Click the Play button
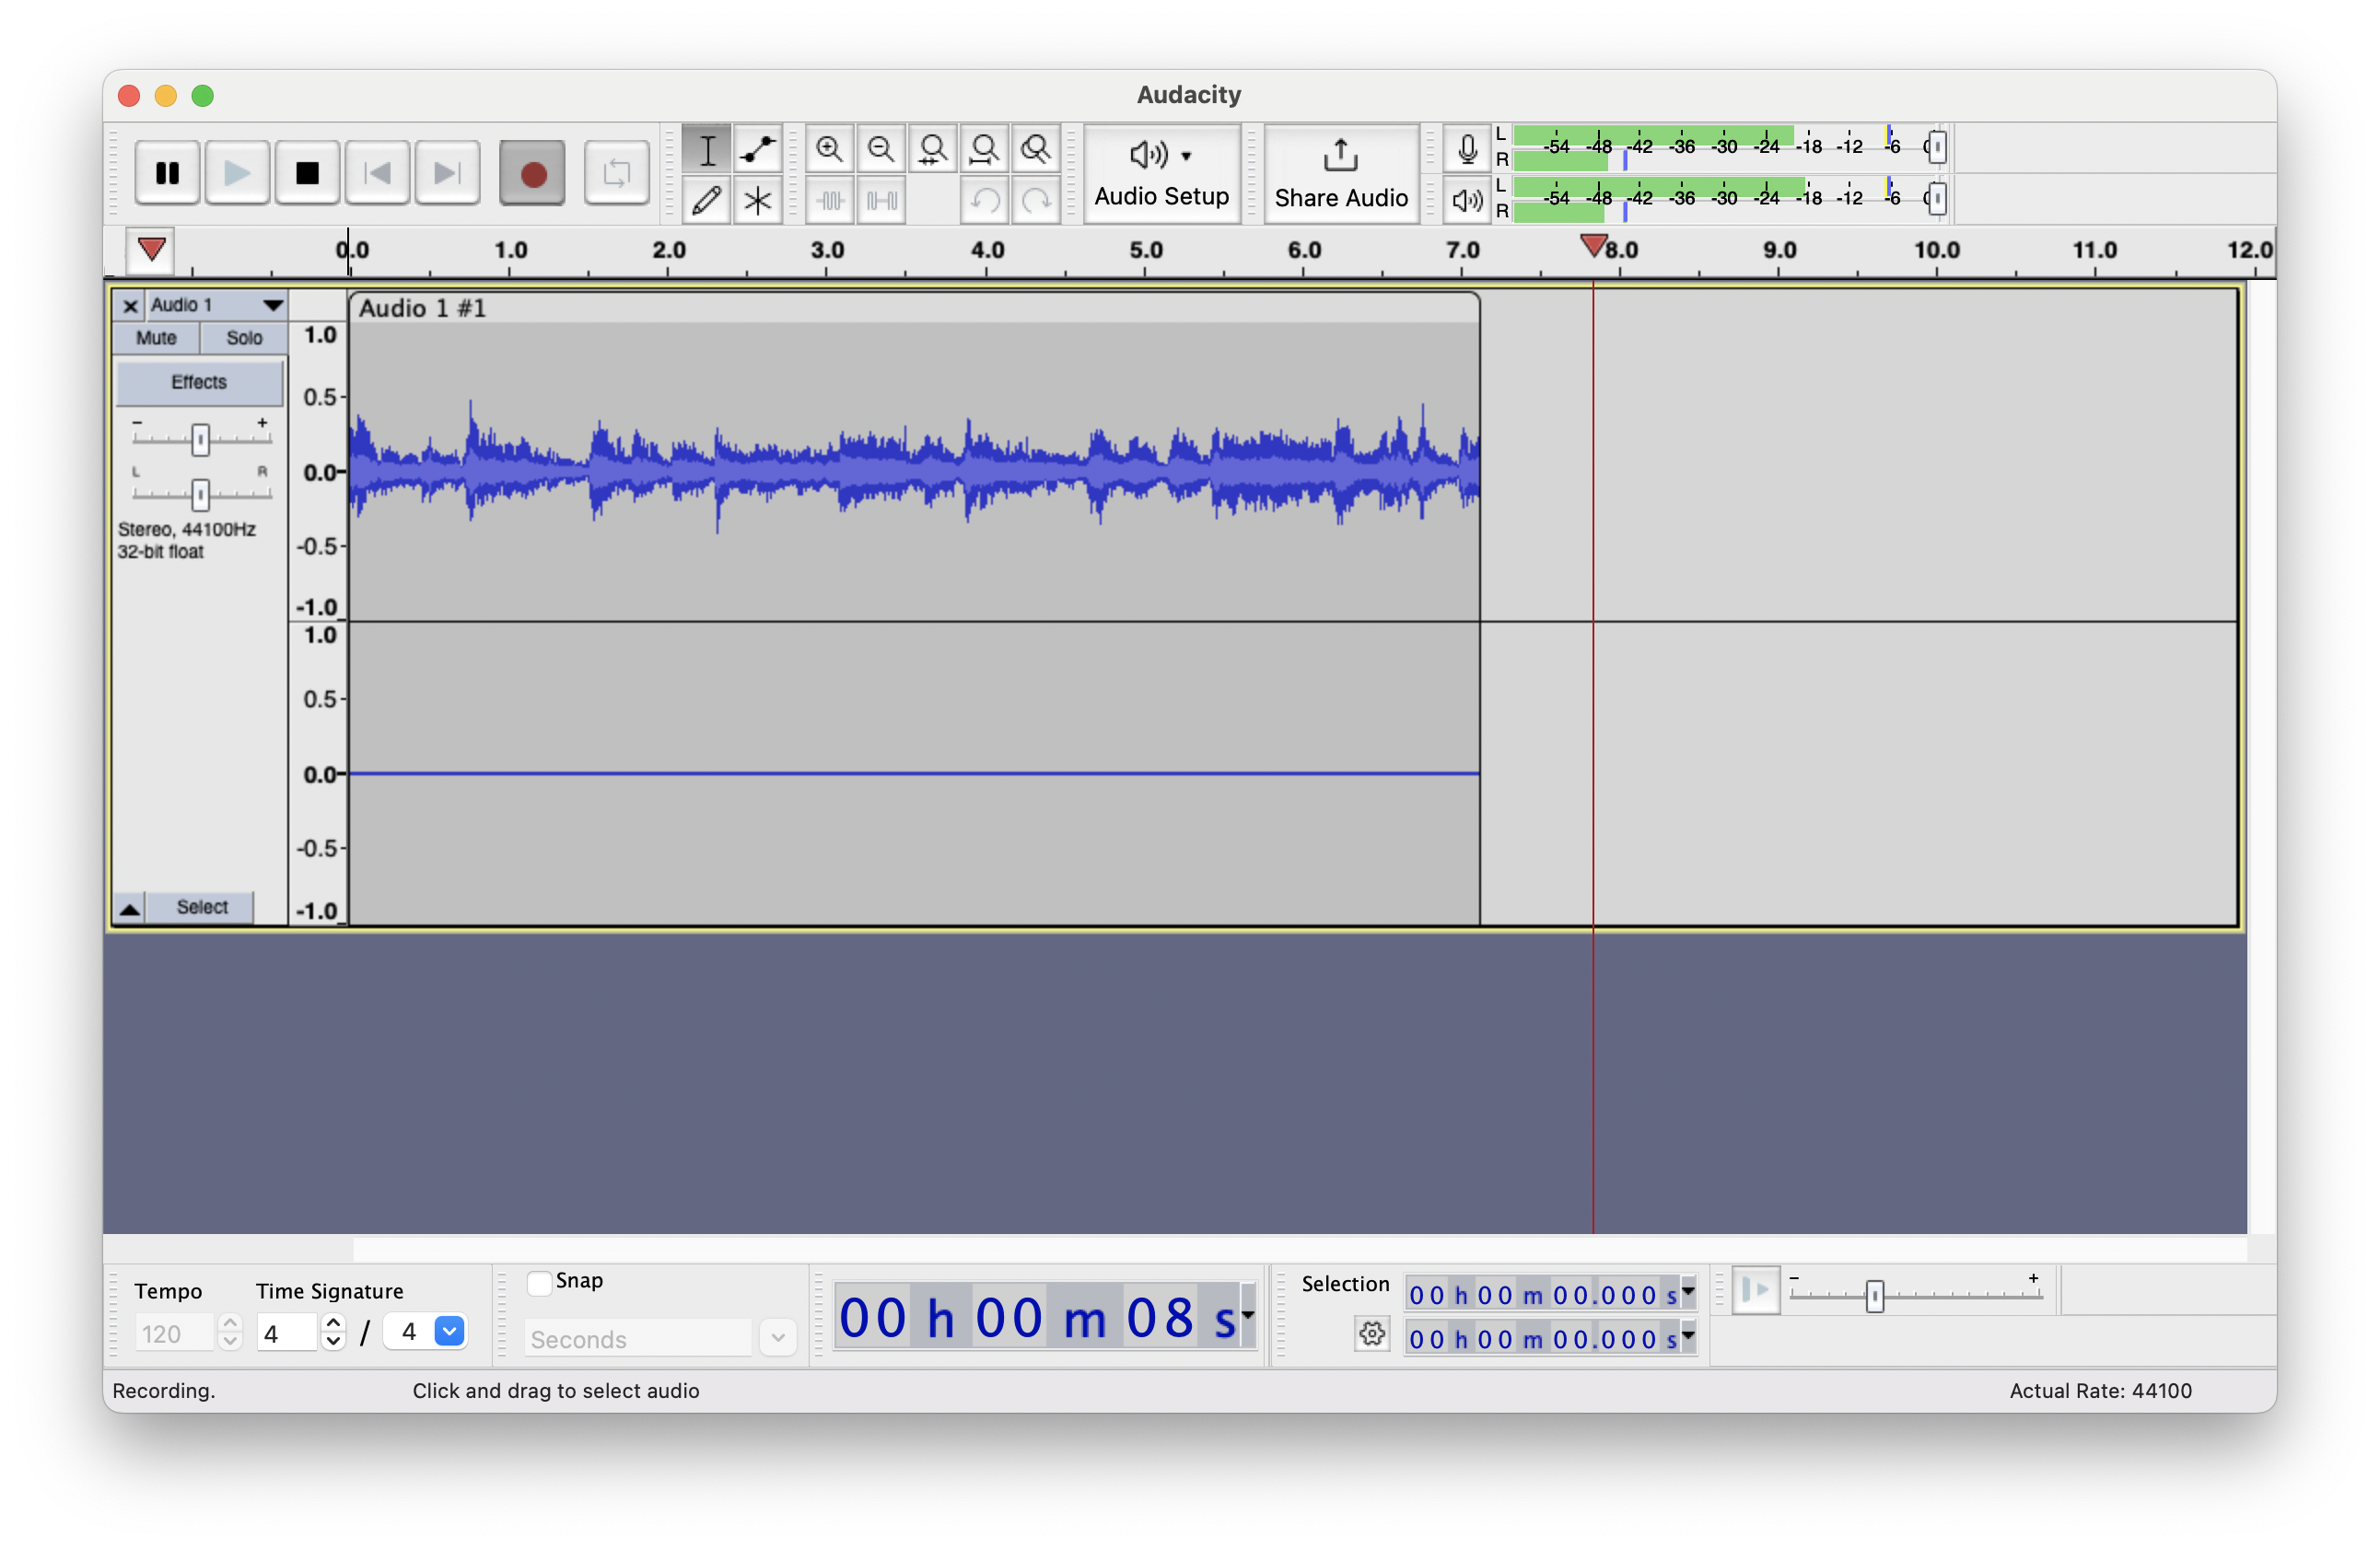The height and width of the screenshot is (1549, 2380). pos(237,173)
